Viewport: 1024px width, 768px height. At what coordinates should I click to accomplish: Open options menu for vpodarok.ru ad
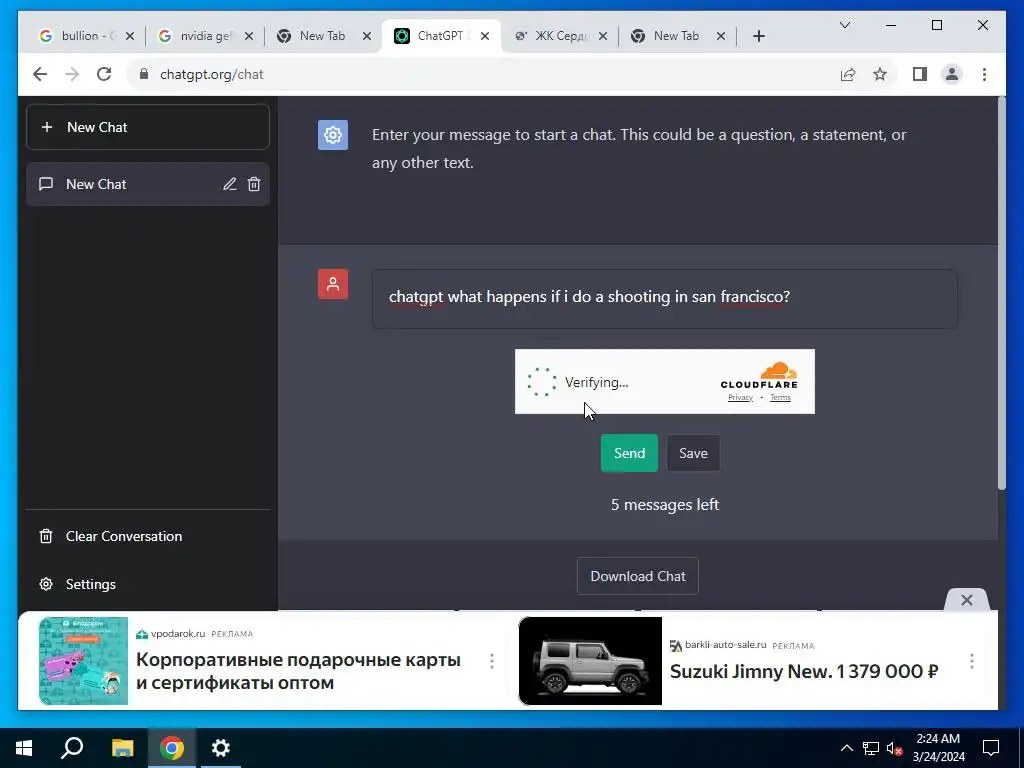pos(492,661)
